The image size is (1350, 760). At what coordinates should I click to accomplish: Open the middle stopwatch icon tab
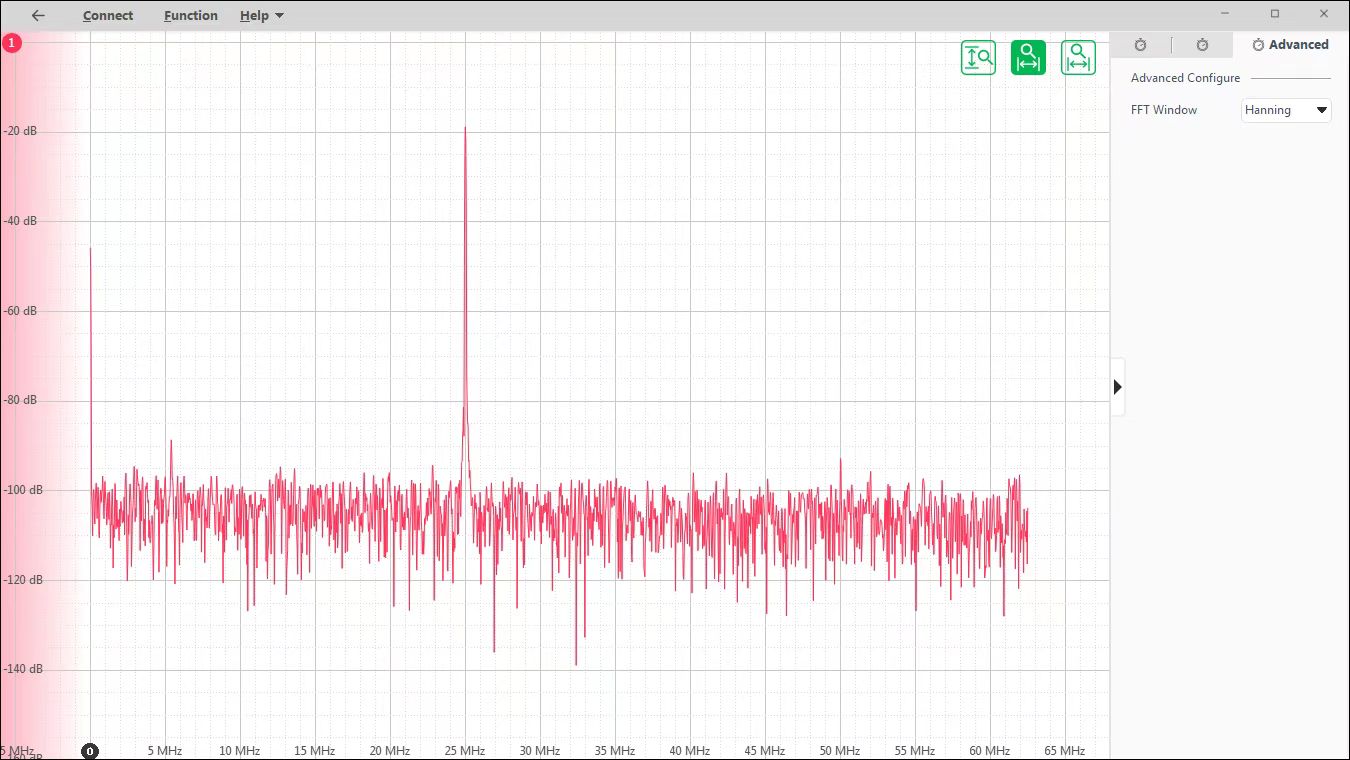pyautogui.click(x=1202, y=45)
